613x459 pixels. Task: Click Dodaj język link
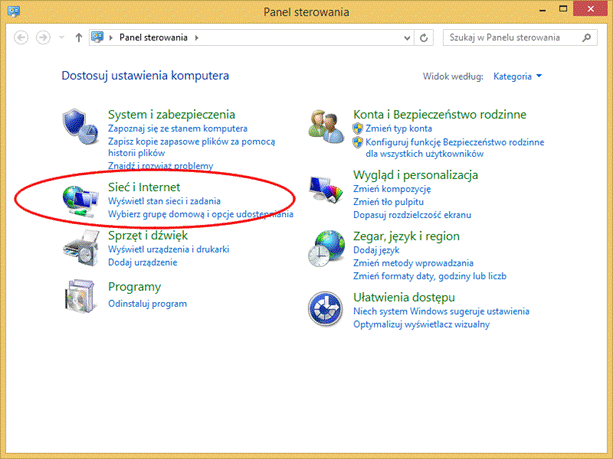pos(376,250)
